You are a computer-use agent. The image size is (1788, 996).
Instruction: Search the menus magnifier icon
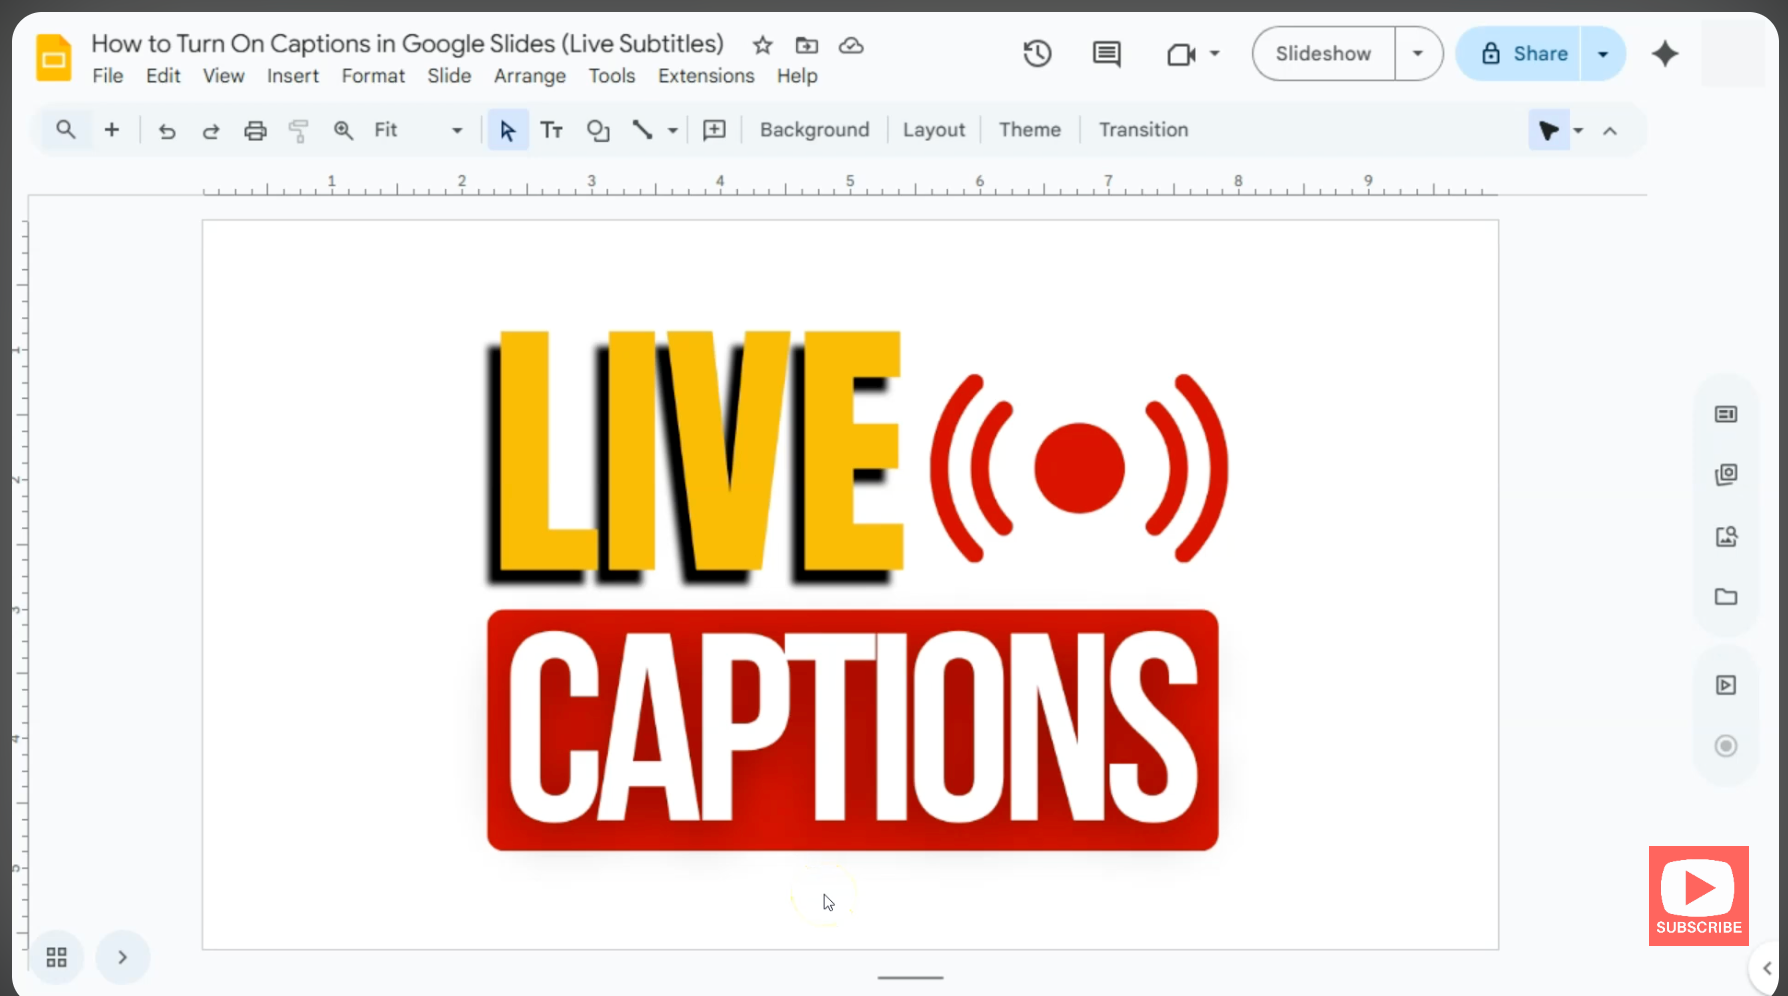(x=66, y=130)
